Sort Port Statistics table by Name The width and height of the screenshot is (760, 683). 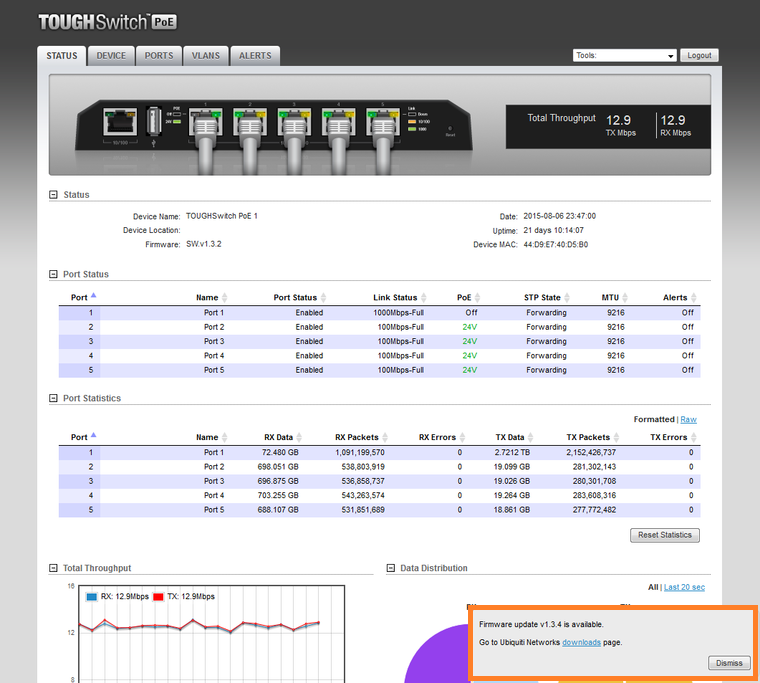(x=211, y=437)
